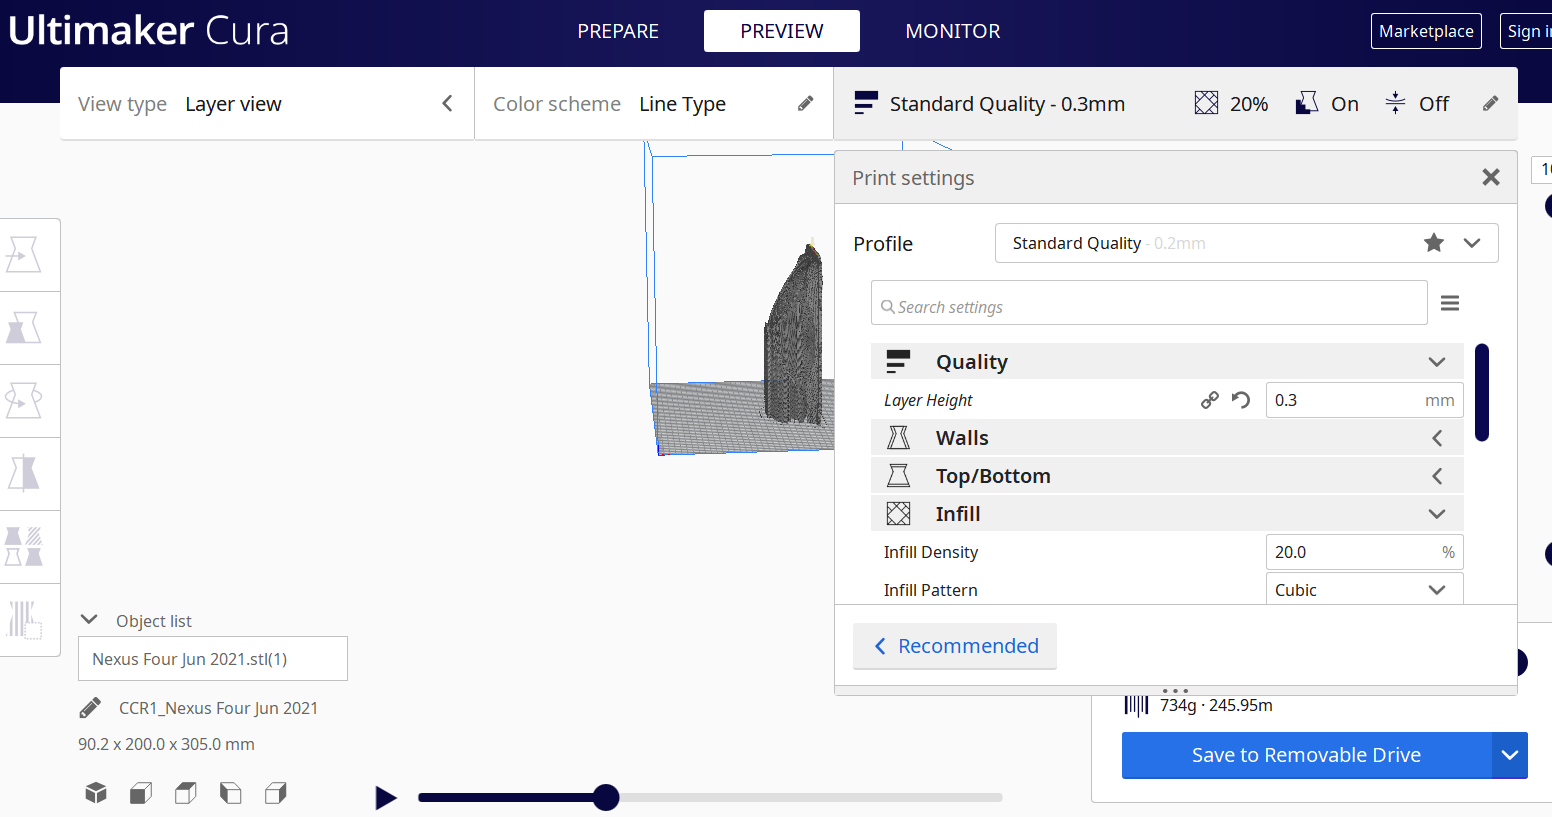
Task: Play the layer simulation
Action: [x=386, y=797]
